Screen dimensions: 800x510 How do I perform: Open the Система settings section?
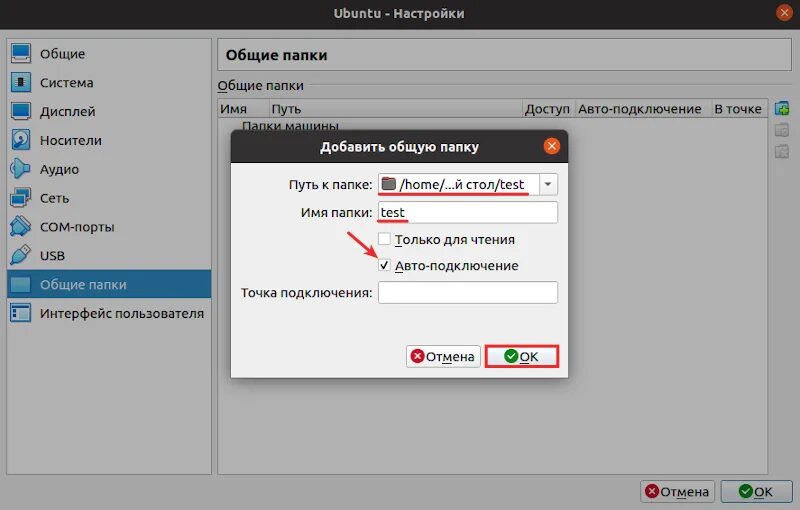point(109,83)
